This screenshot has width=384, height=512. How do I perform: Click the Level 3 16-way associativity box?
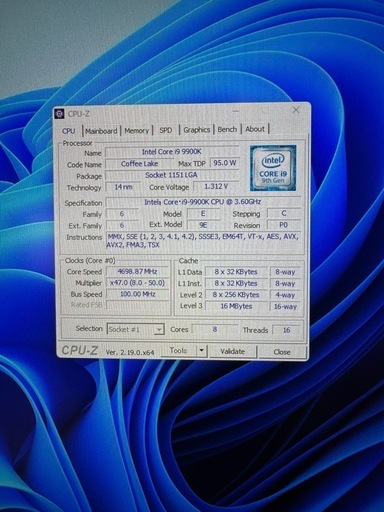[x=285, y=307]
